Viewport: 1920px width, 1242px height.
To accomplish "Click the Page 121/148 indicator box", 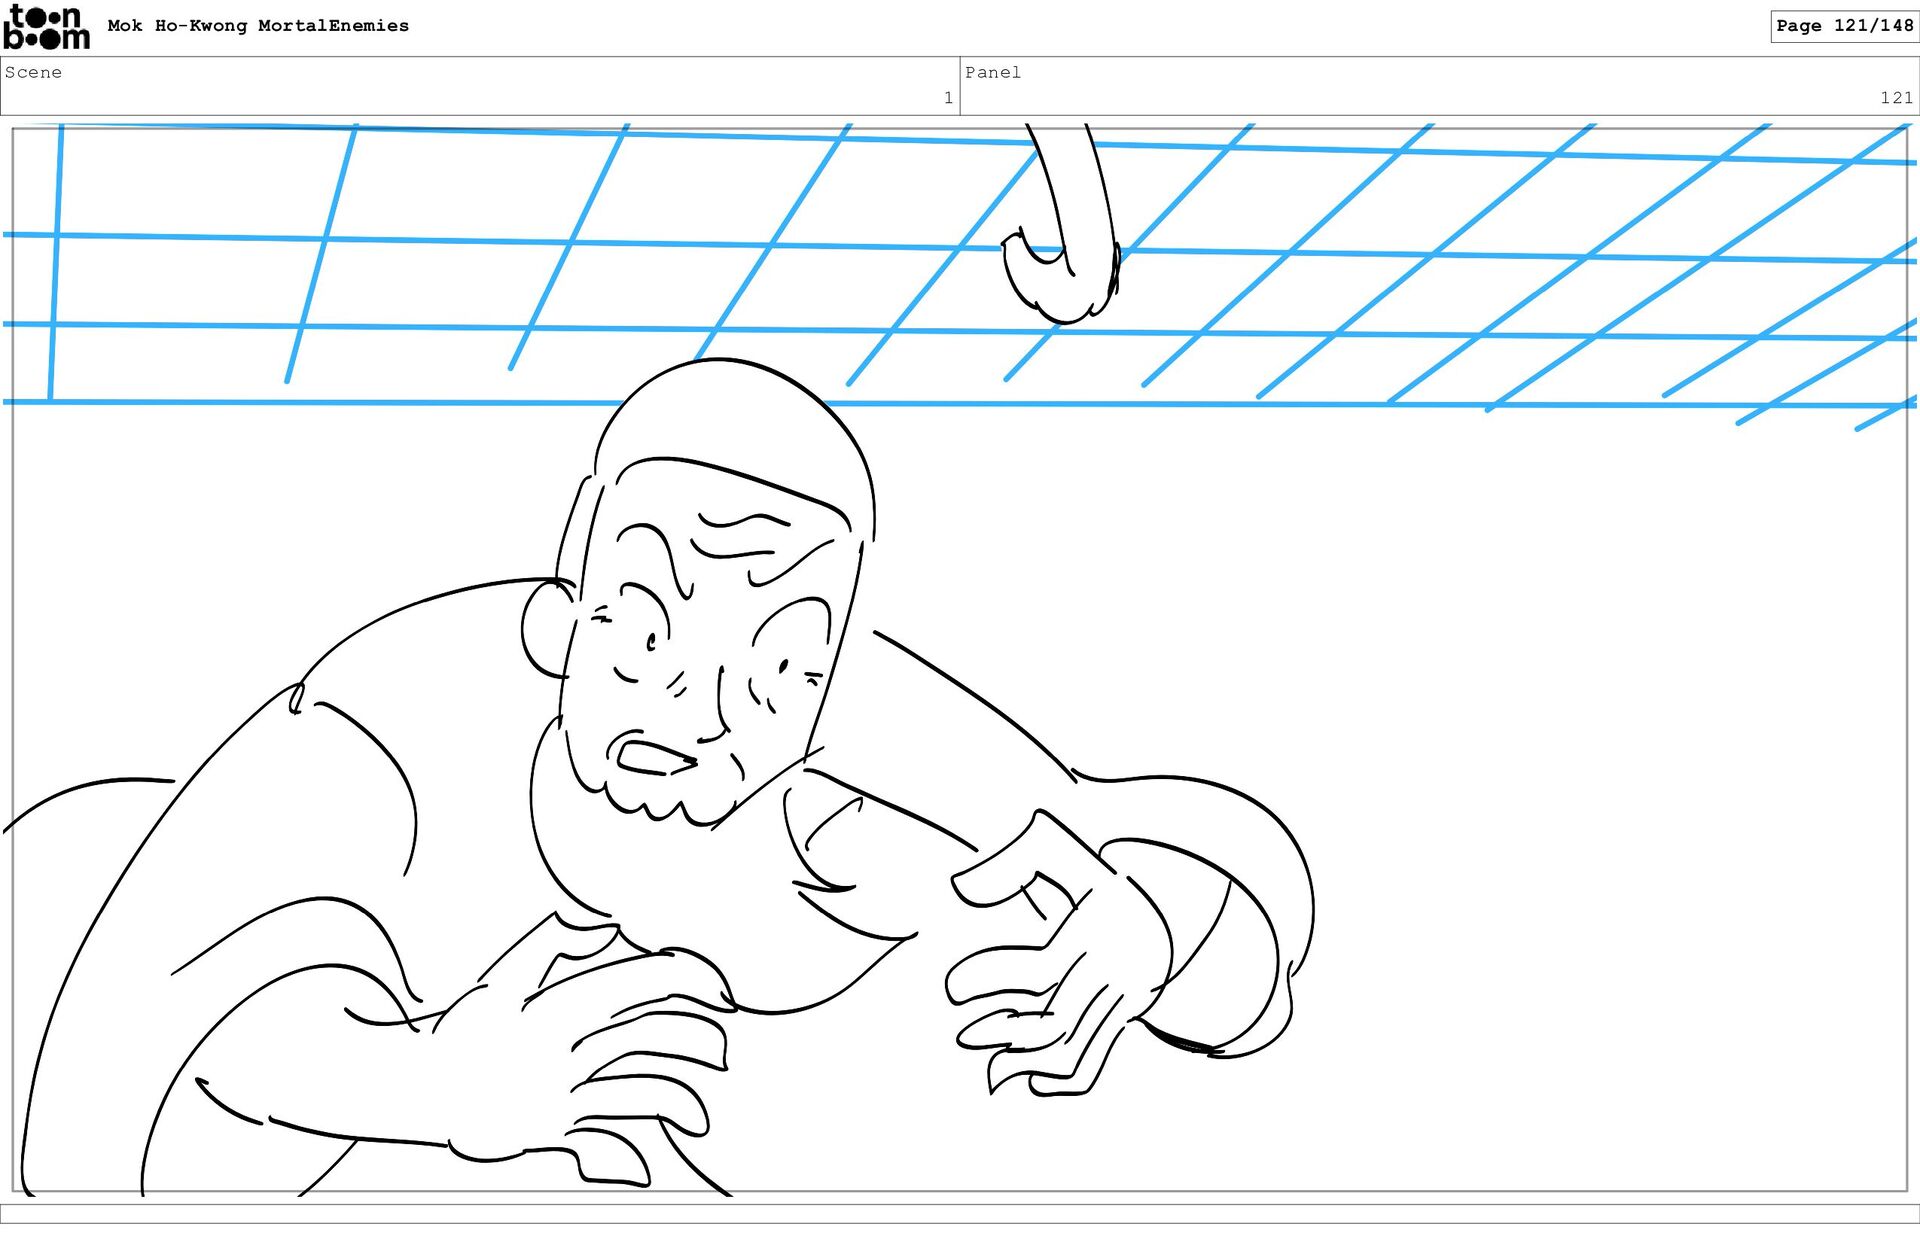I will (x=1844, y=26).
